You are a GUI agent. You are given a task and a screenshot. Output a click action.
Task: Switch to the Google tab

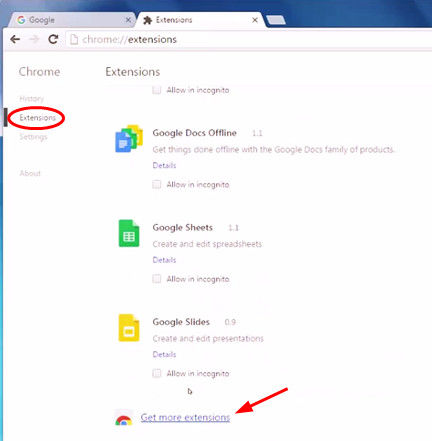point(72,20)
